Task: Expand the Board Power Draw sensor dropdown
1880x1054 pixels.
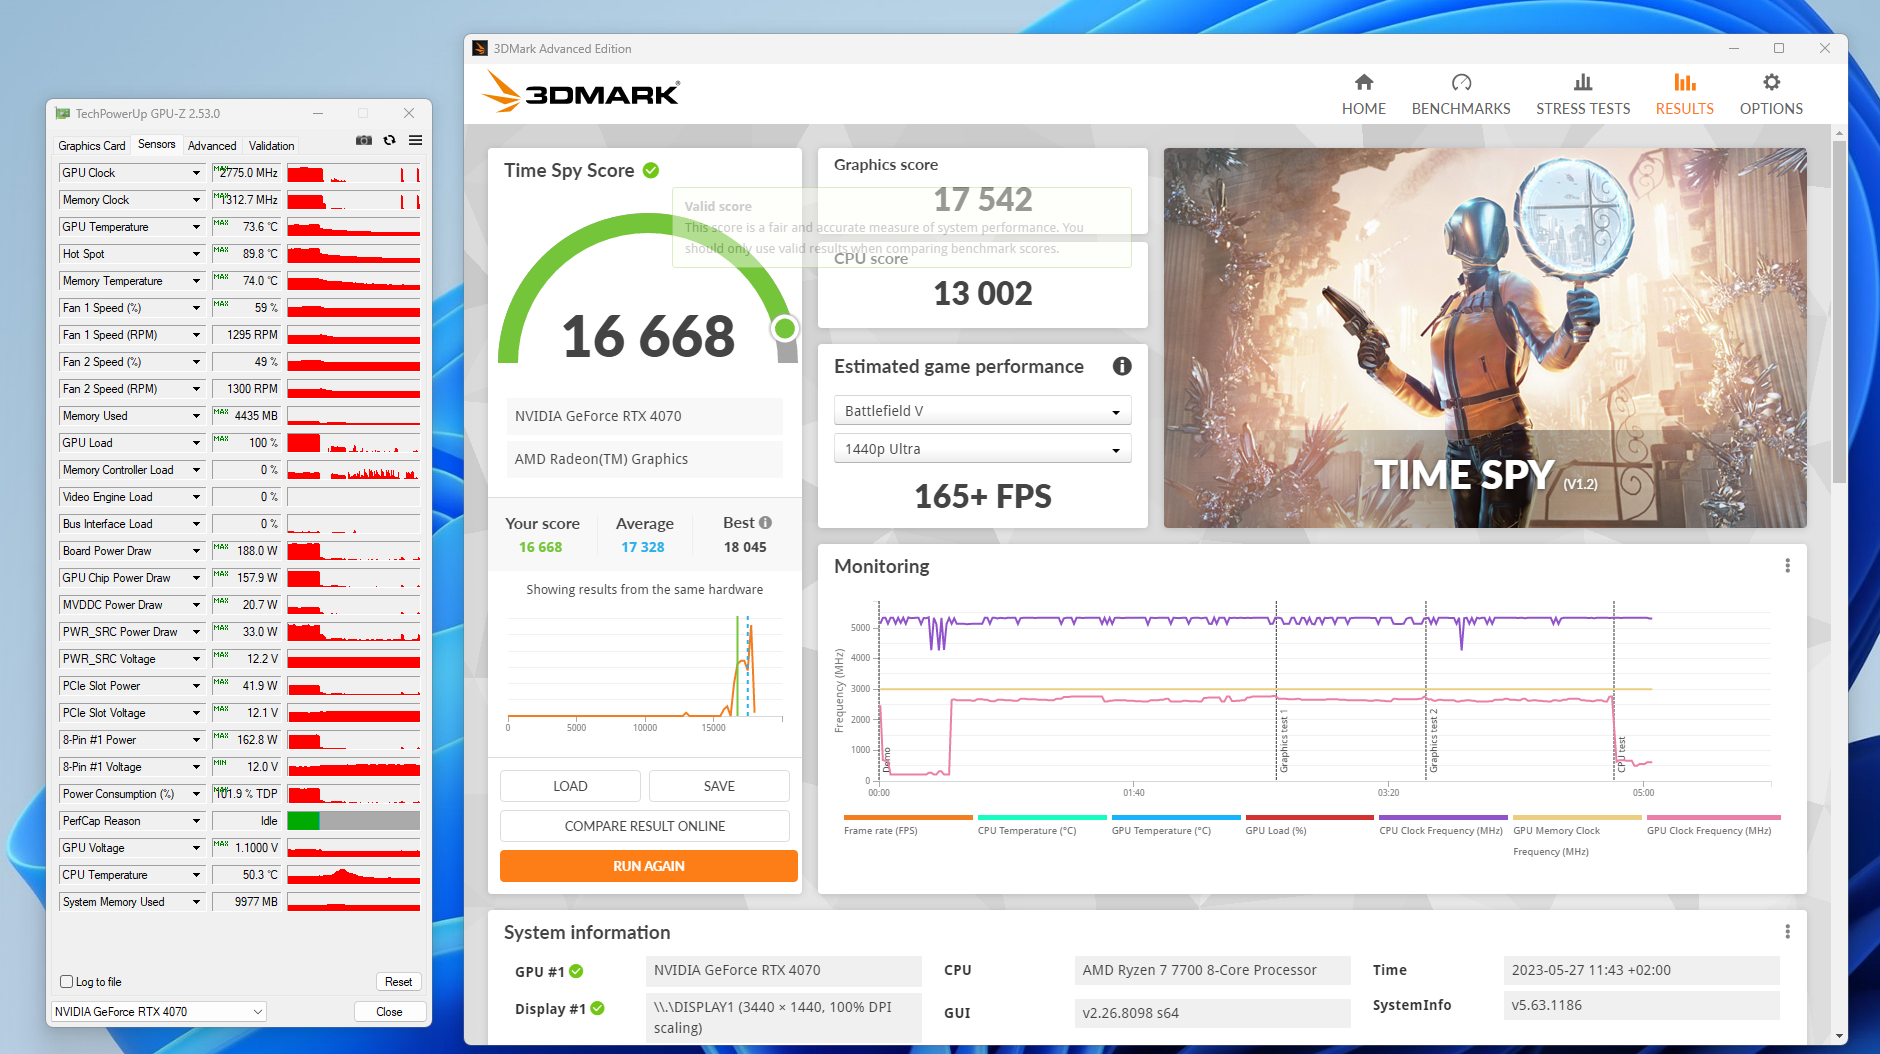Action: pyautogui.click(x=196, y=551)
